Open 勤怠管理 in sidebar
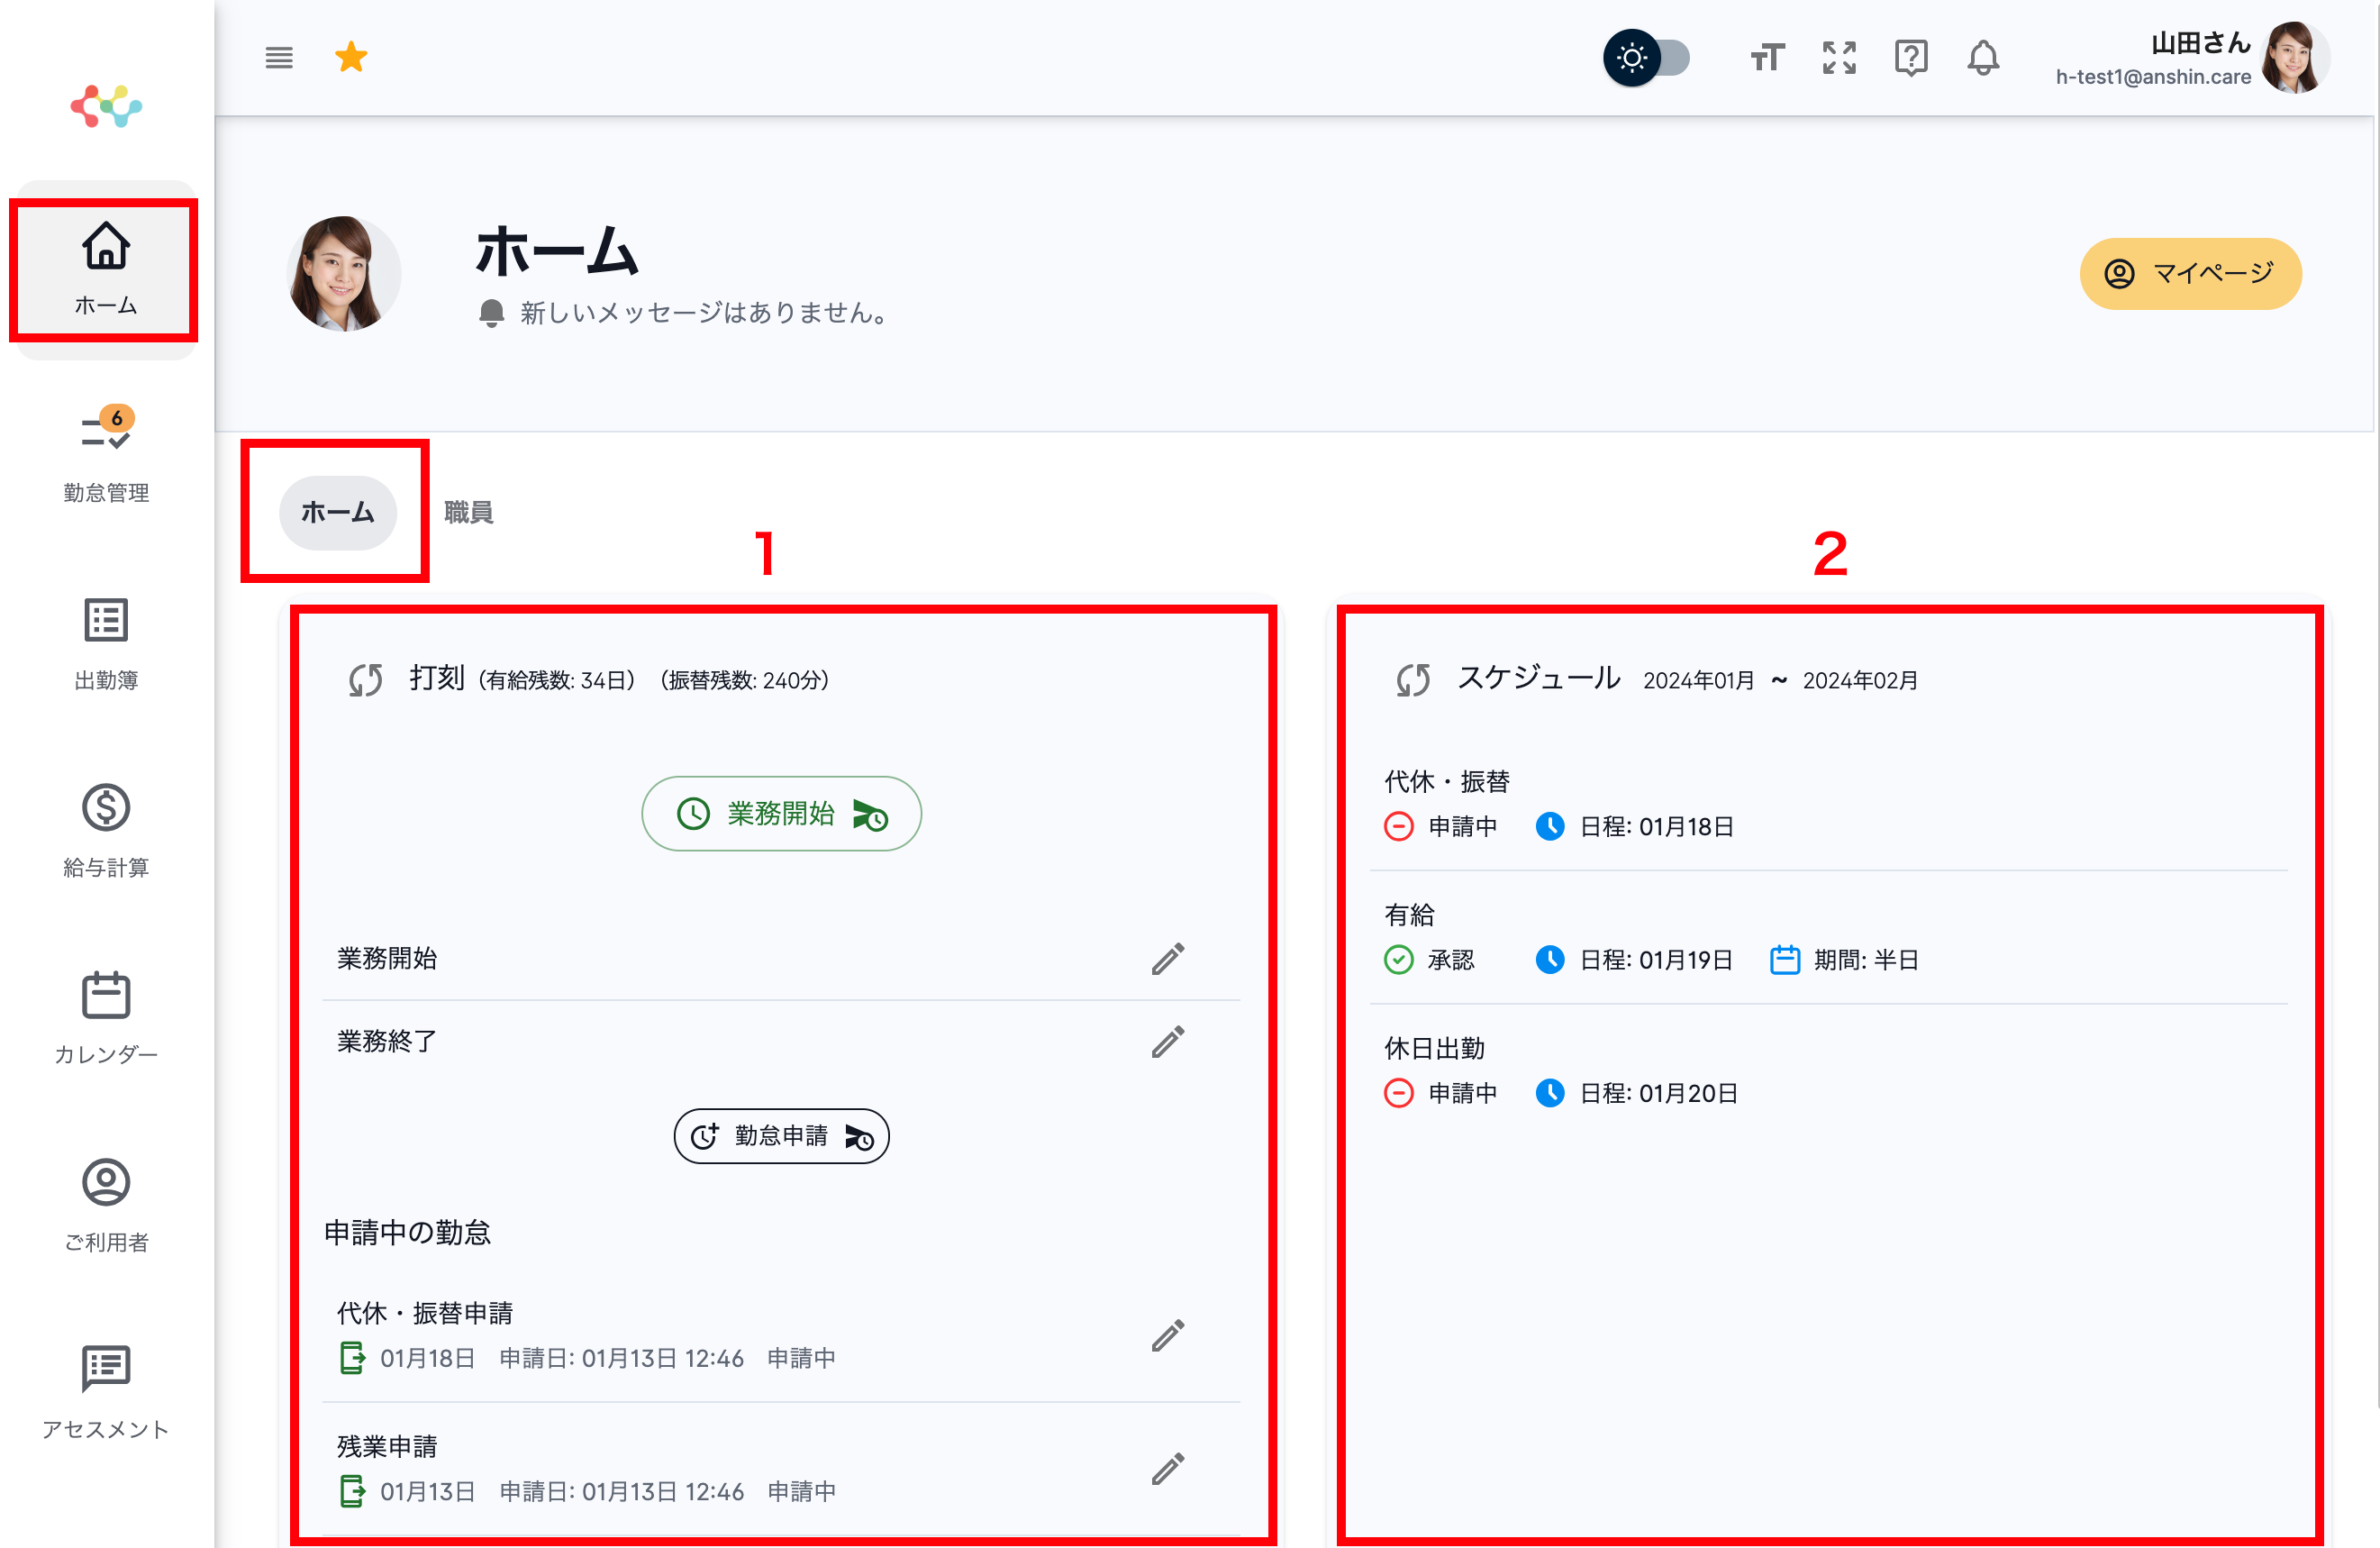 (x=106, y=455)
